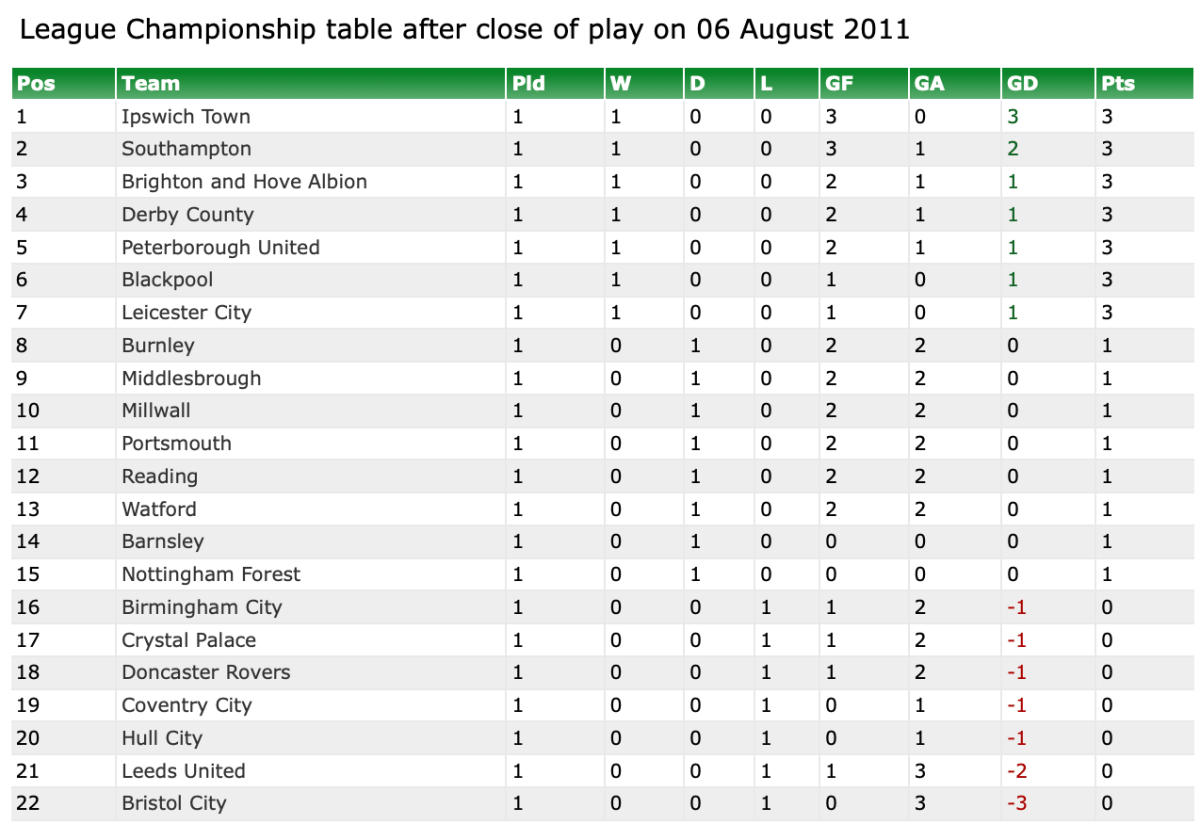Click the GF column header
Screen dimensions: 1200x840
pos(839,83)
